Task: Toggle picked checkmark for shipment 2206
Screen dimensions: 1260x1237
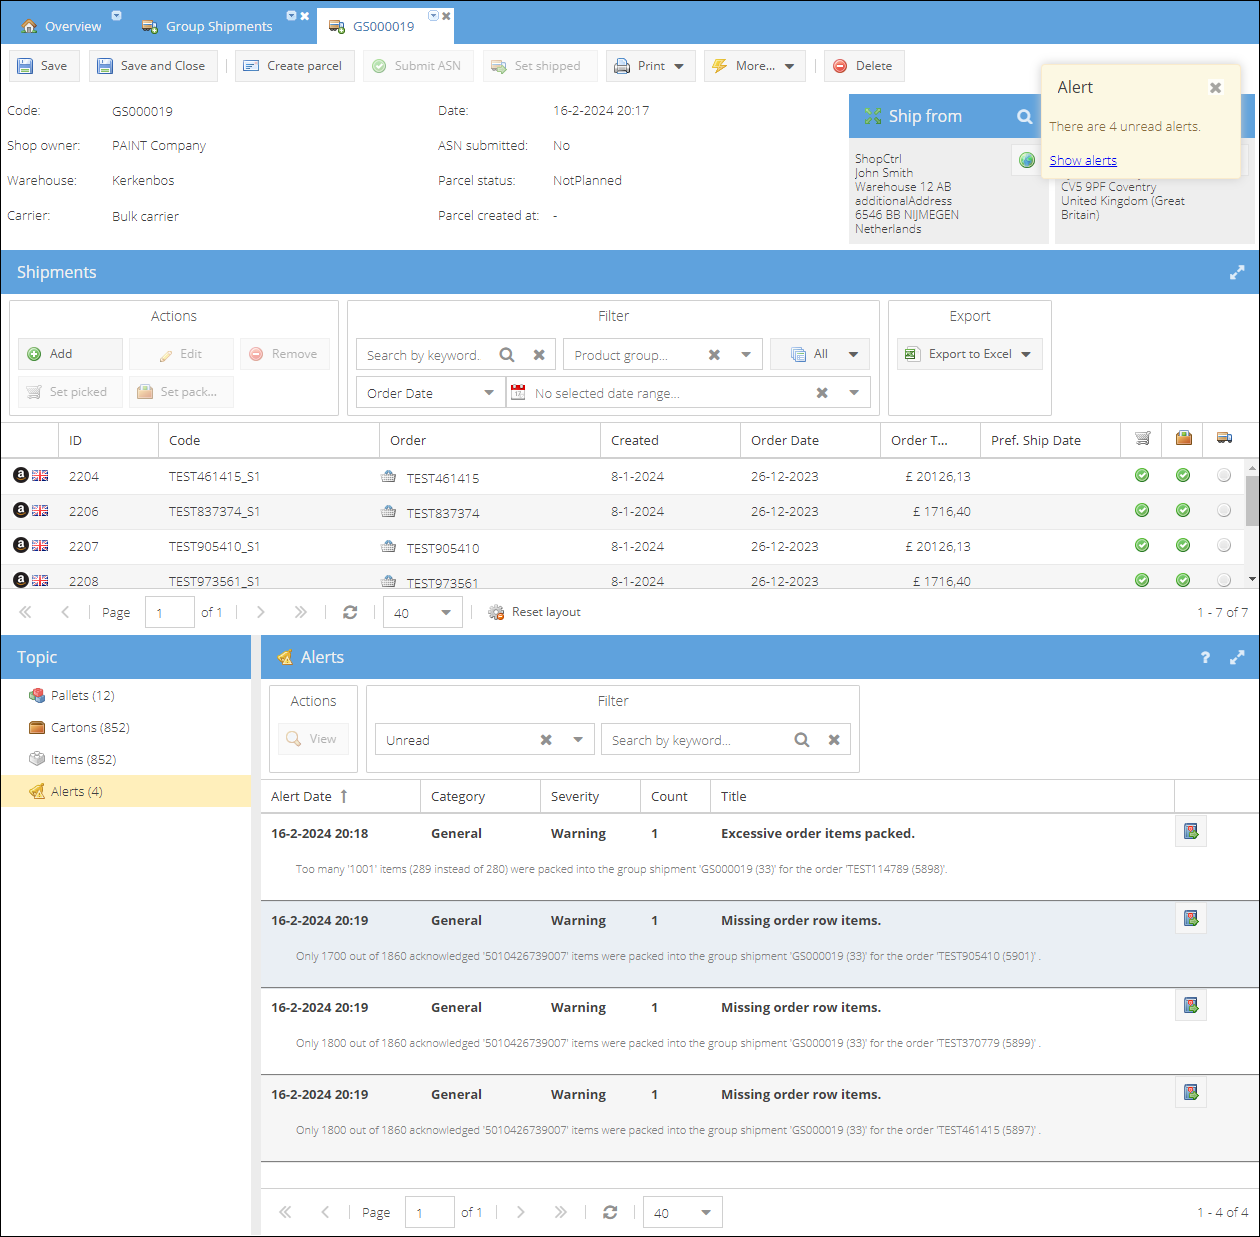Action: pos(1142,511)
